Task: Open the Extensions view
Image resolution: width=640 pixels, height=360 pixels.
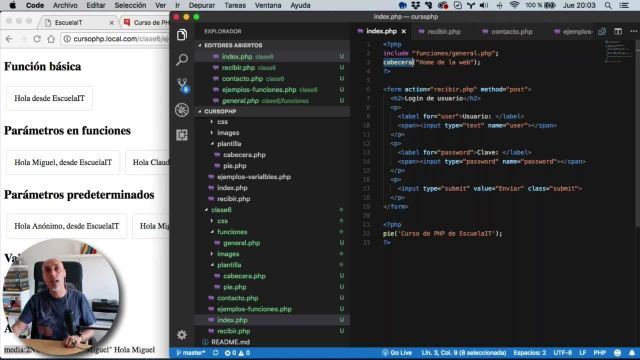Action: click(182, 135)
